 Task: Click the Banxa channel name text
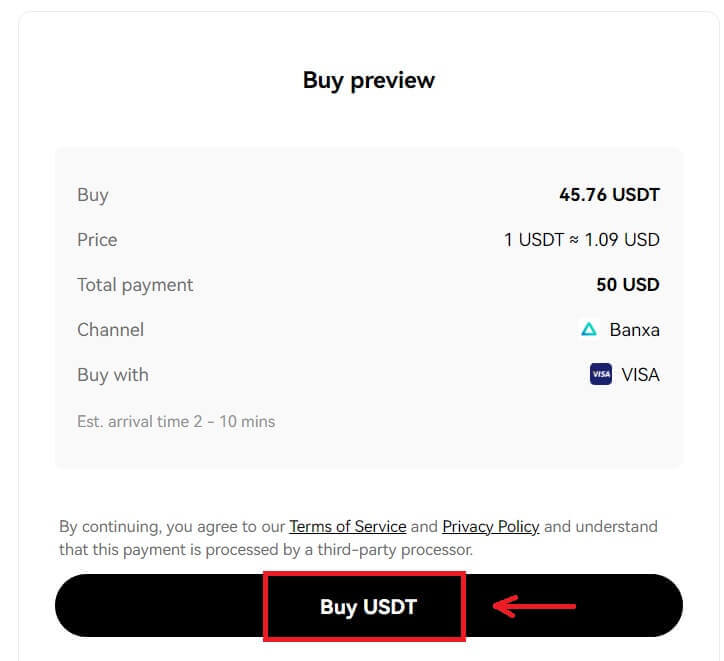634,330
